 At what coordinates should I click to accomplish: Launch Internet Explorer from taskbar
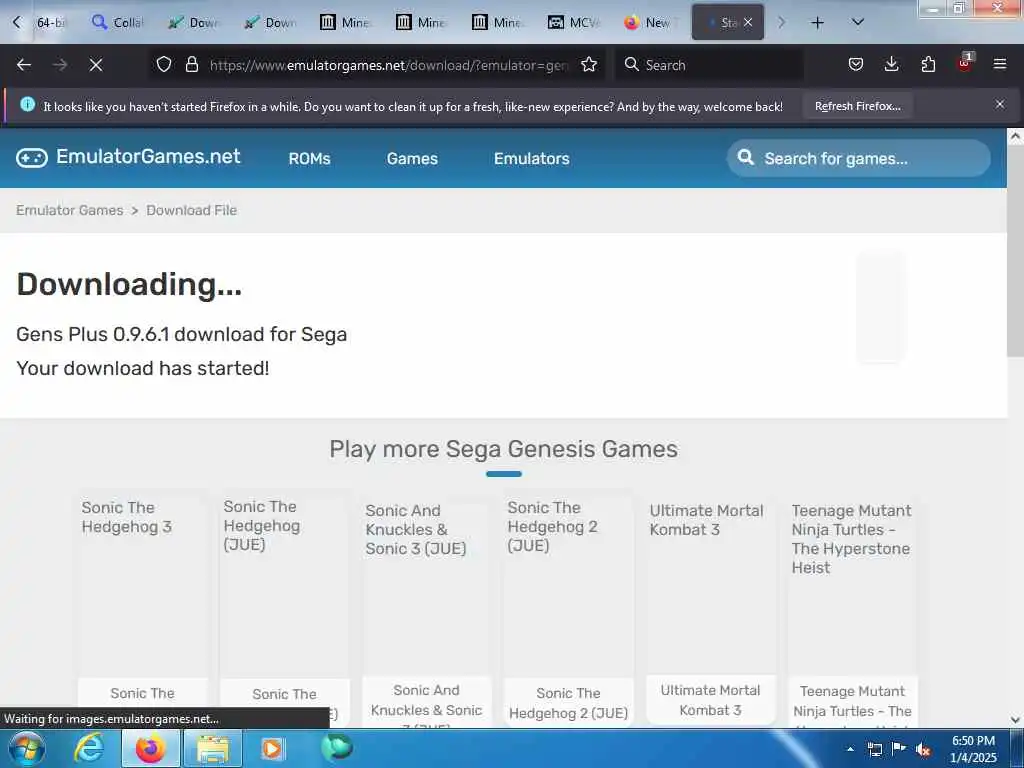88,748
